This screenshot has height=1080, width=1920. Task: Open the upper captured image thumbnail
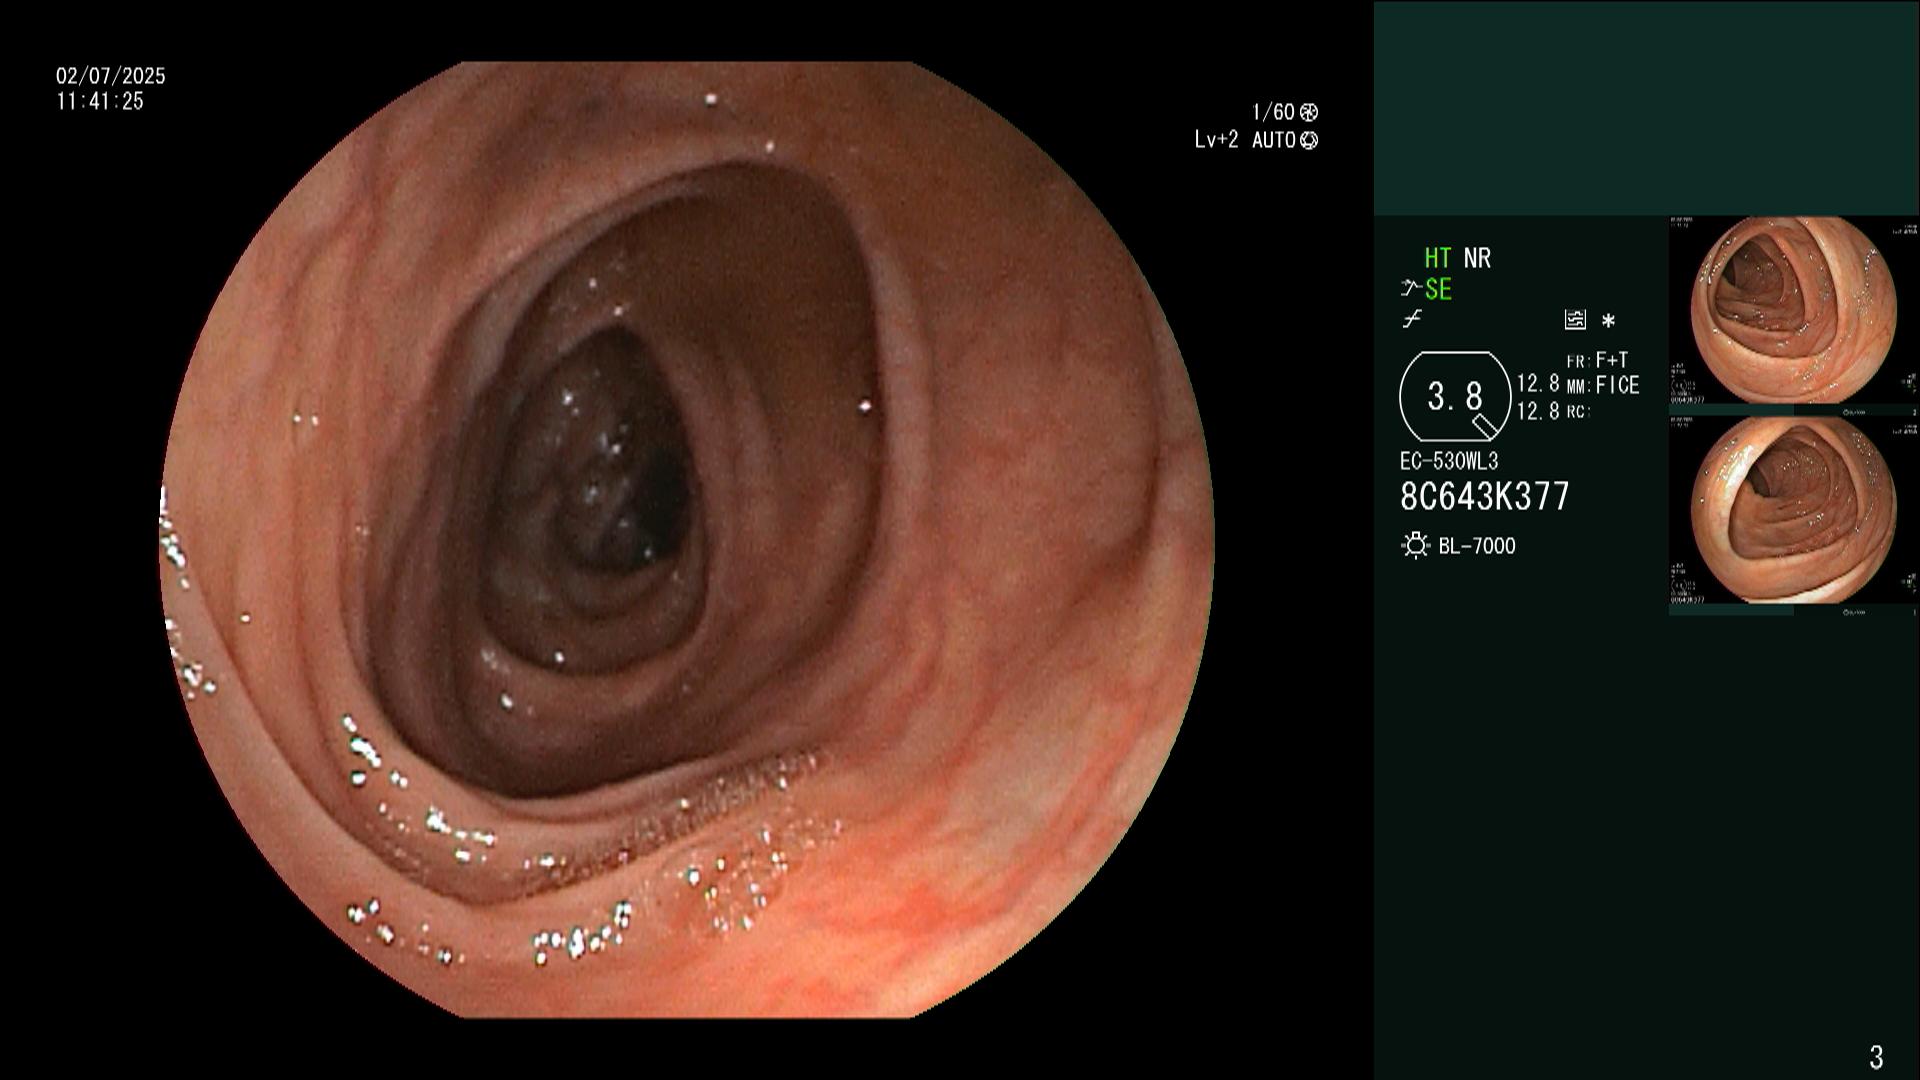(1793, 311)
